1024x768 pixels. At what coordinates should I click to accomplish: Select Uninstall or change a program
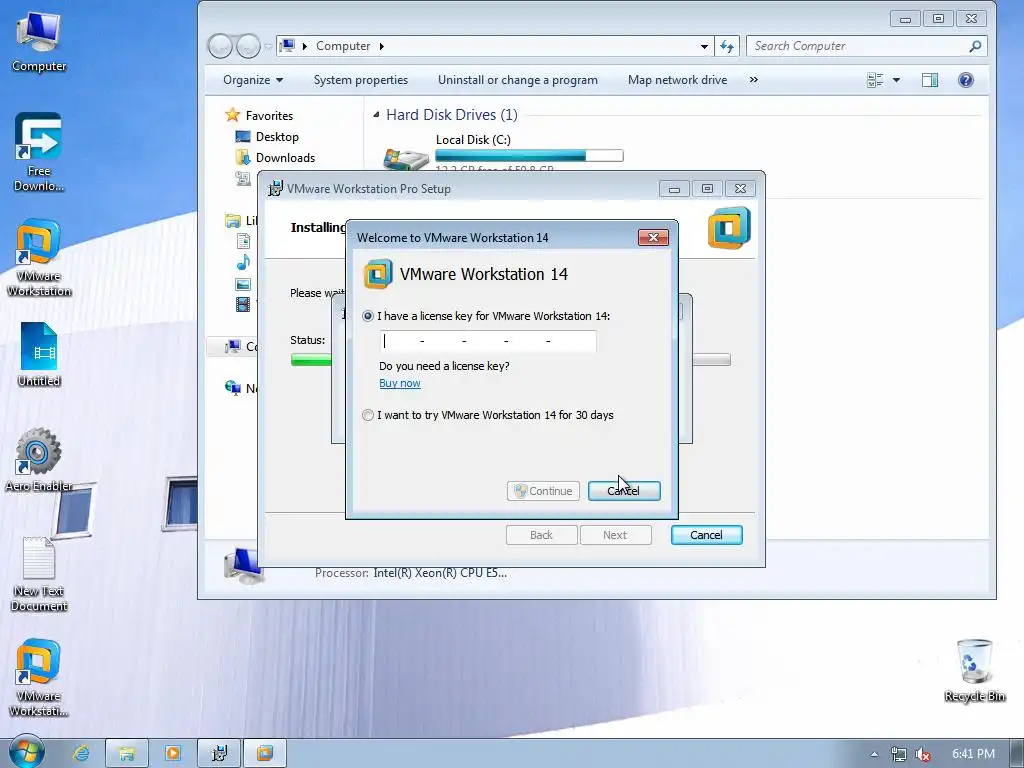(518, 80)
